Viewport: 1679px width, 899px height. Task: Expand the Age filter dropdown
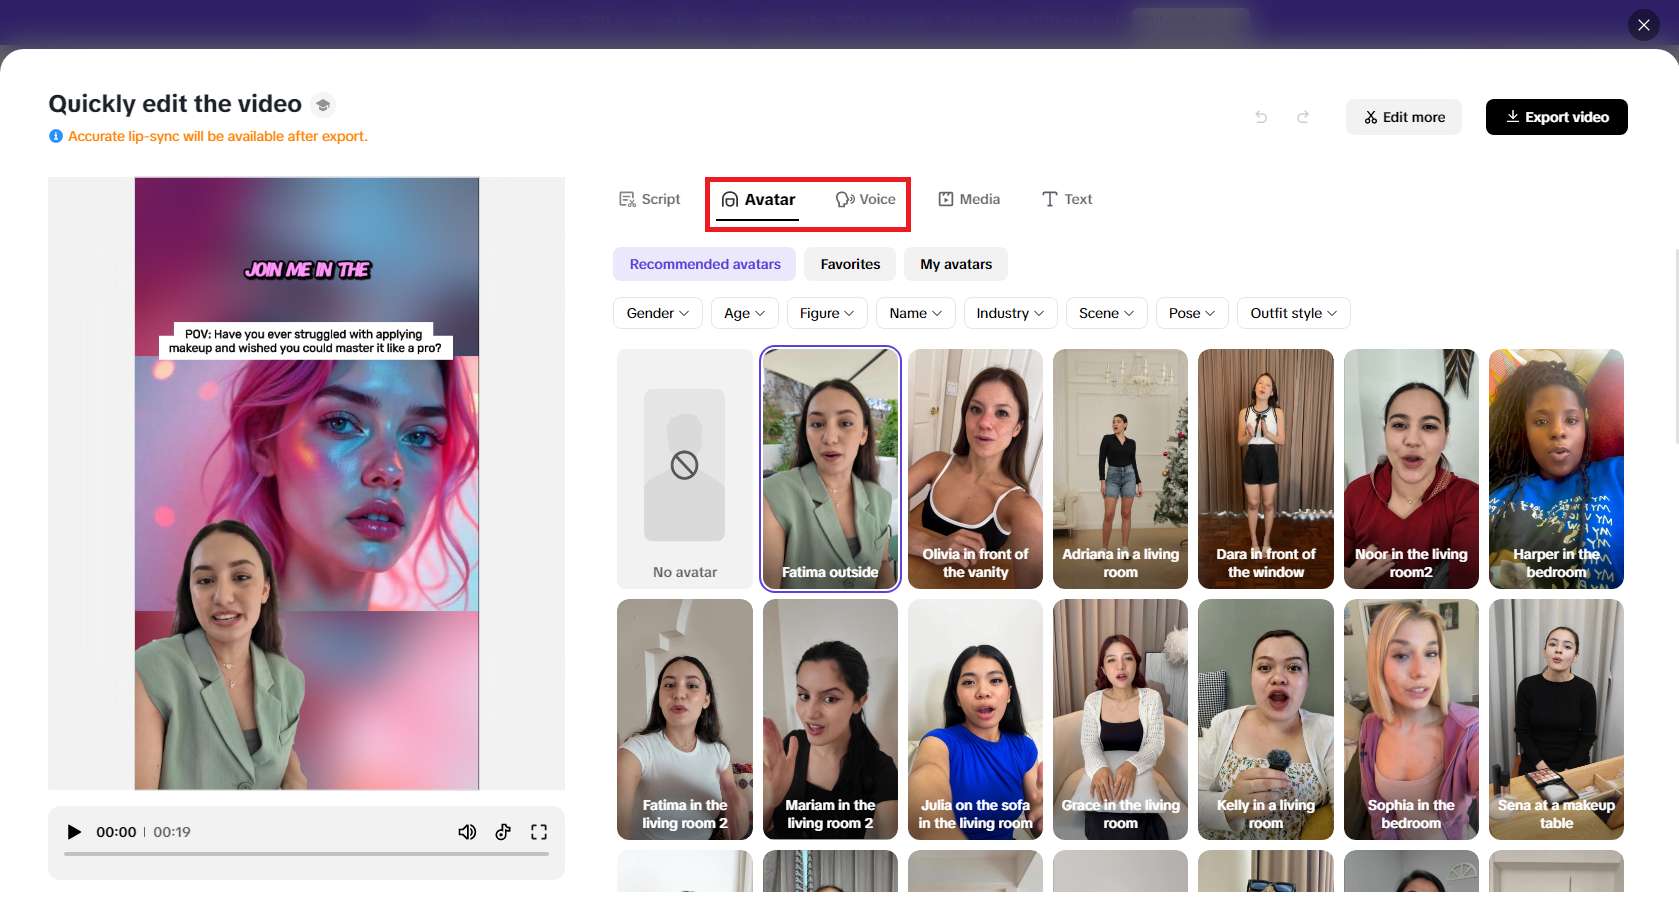tap(745, 313)
